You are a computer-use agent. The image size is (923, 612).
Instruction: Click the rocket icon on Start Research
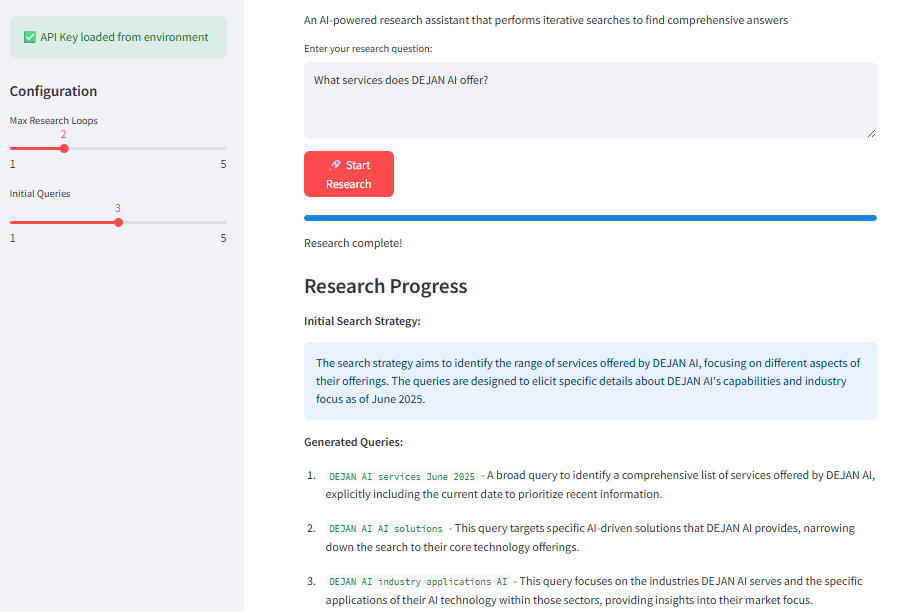tap(335, 165)
